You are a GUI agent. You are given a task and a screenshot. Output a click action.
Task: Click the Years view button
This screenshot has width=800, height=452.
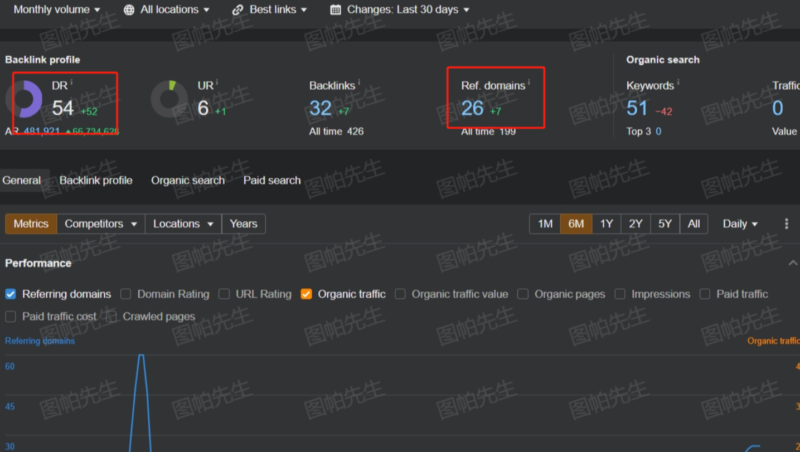tap(243, 224)
